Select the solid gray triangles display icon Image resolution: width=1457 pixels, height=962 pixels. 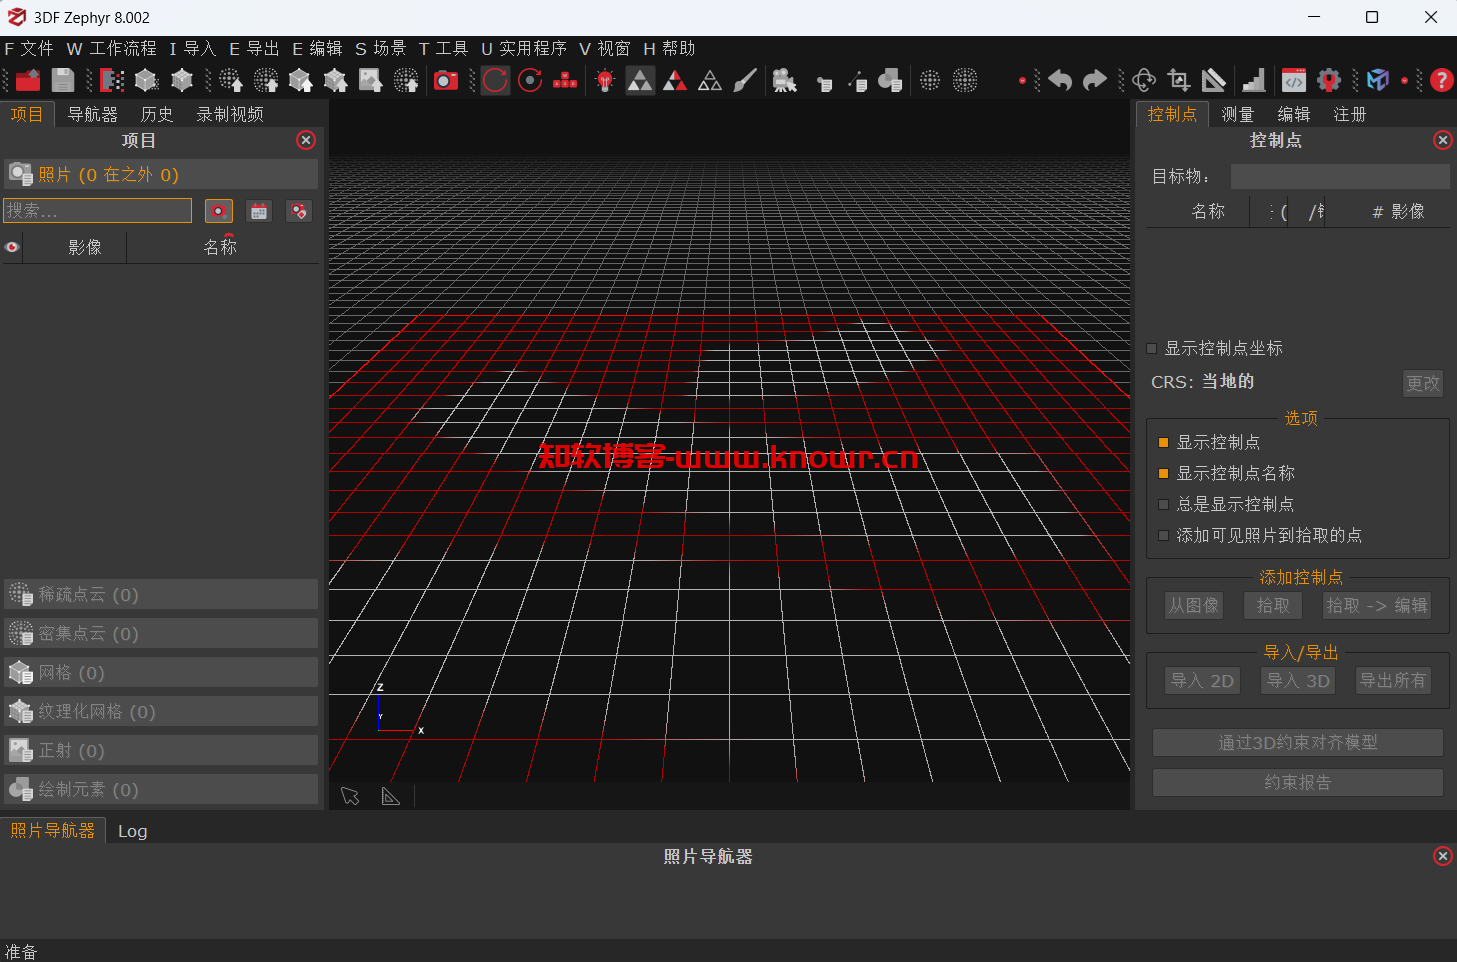[x=640, y=81]
